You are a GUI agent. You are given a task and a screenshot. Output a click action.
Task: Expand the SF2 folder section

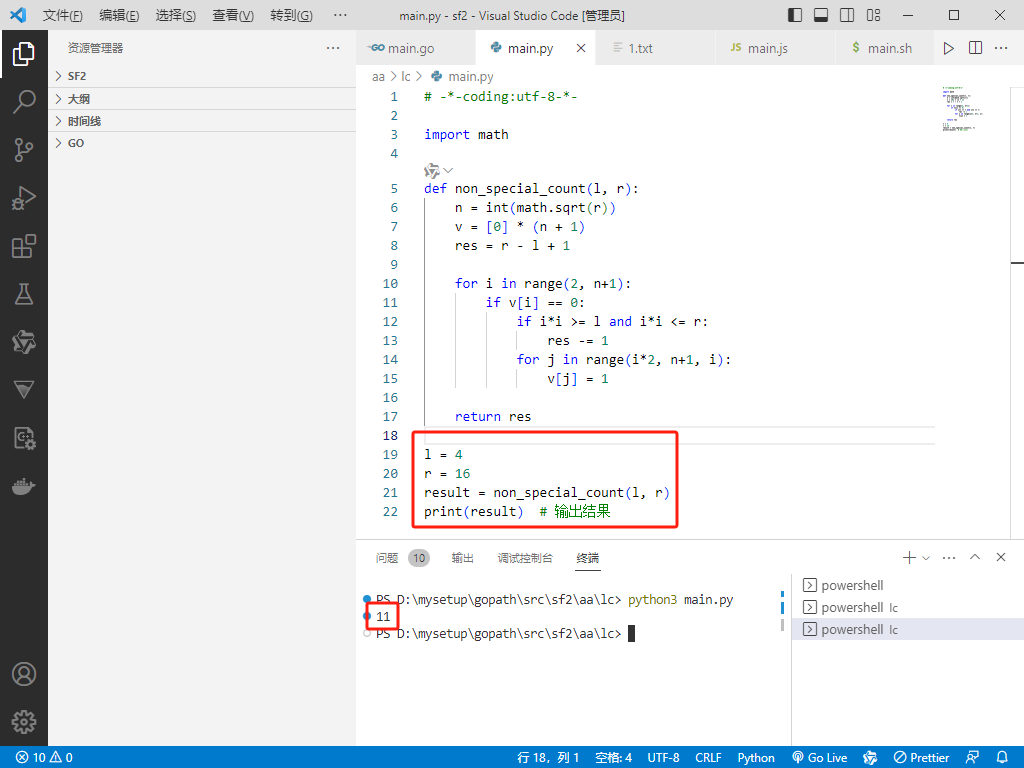click(202, 76)
